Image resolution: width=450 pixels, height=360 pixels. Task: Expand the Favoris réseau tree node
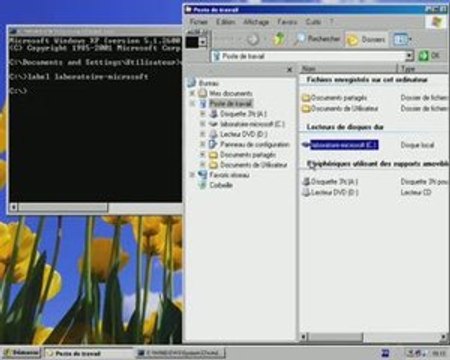(x=192, y=175)
